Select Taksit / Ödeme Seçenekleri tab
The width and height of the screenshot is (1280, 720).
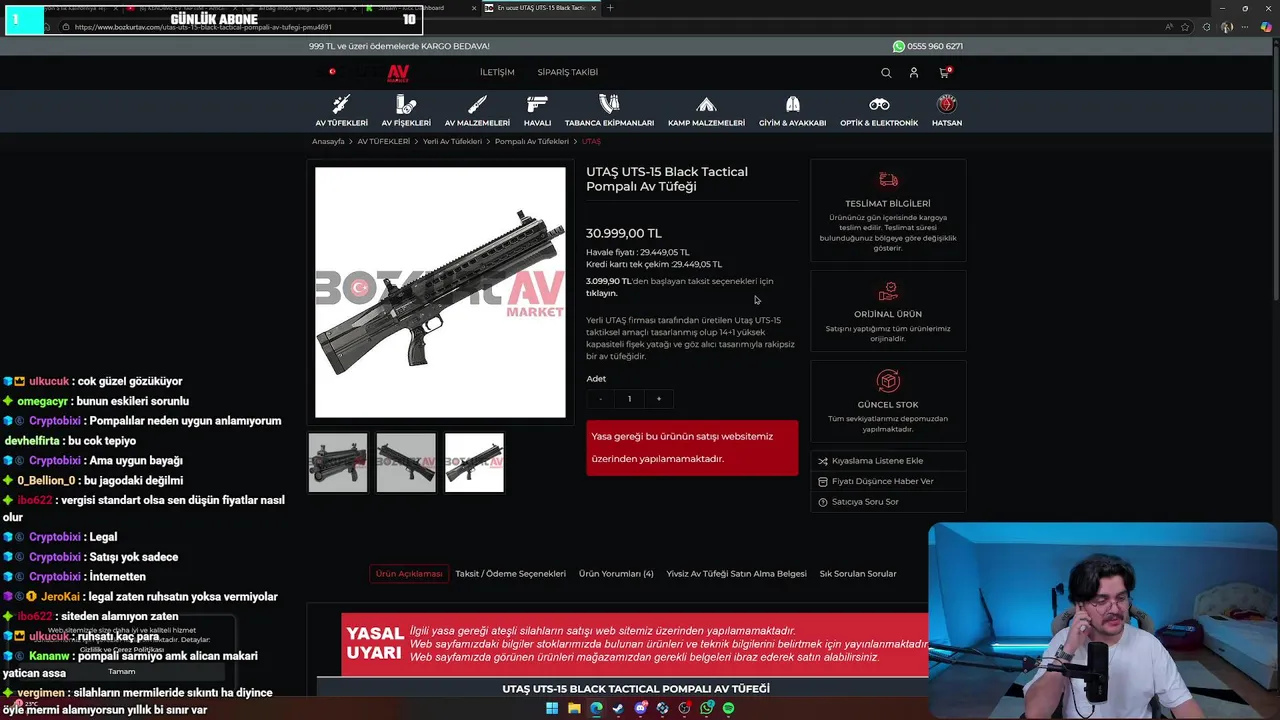pyautogui.click(x=510, y=574)
